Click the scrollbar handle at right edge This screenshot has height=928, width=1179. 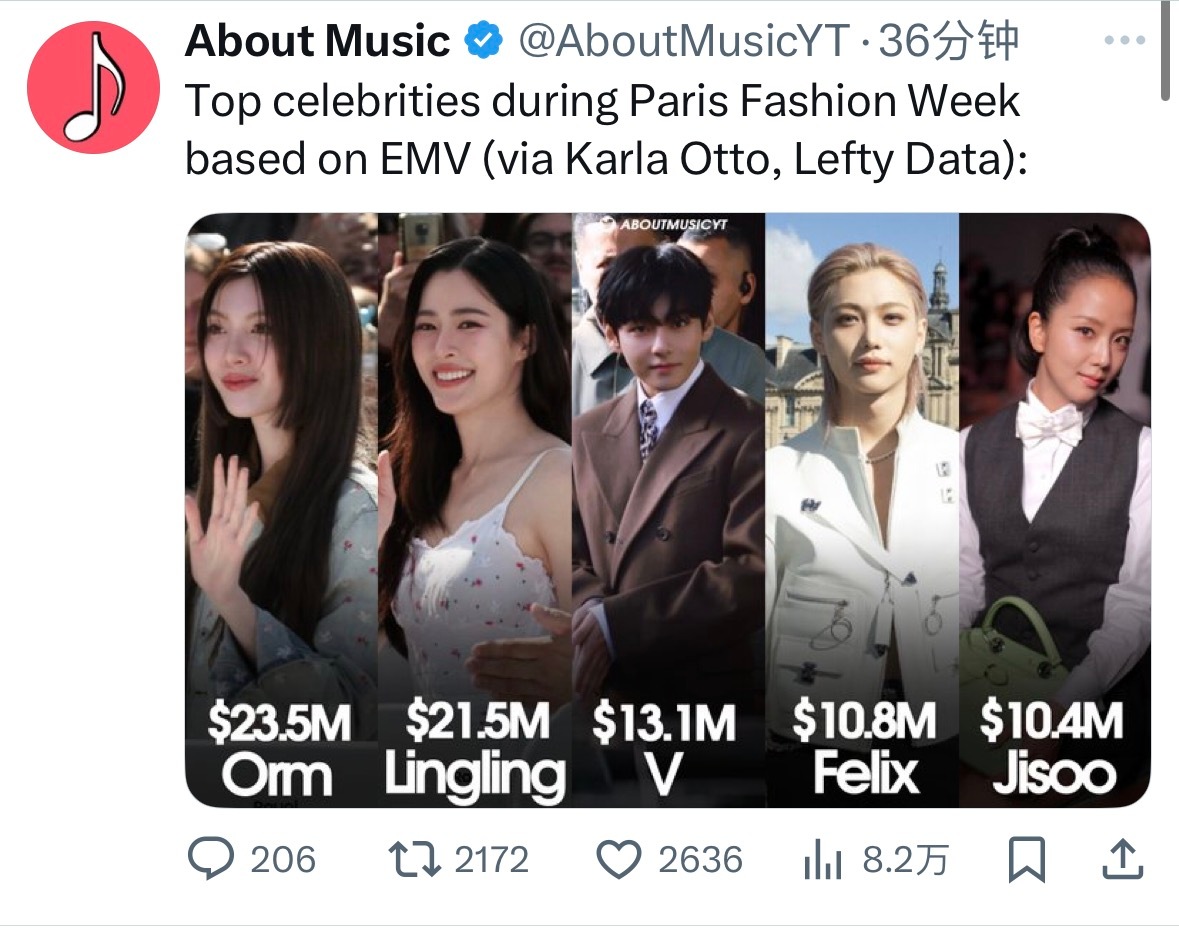pyautogui.click(x=1166, y=50)
